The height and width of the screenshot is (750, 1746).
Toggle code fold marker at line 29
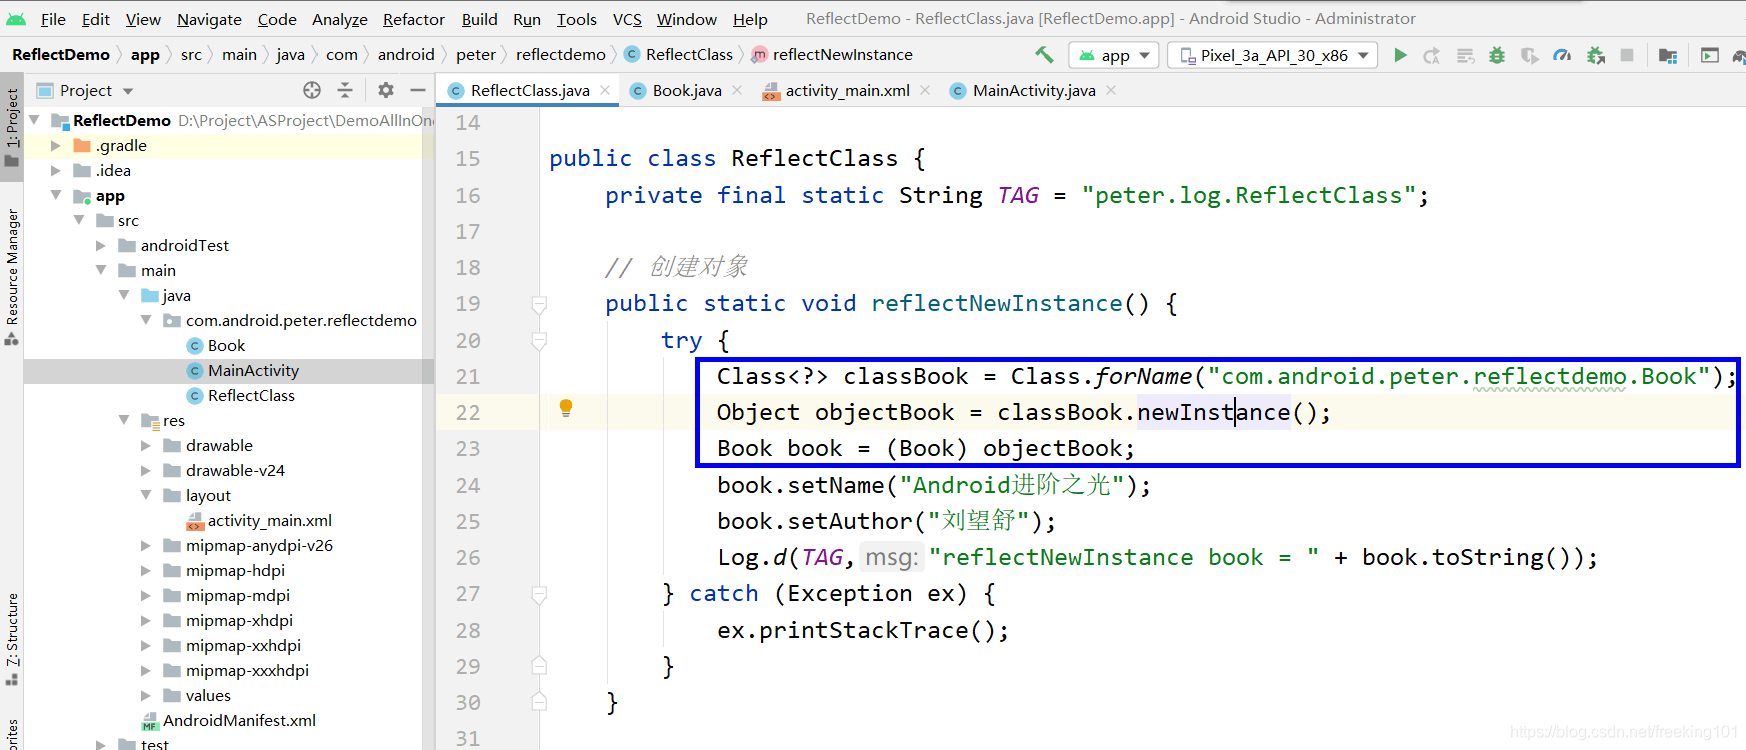coord(539,666)
